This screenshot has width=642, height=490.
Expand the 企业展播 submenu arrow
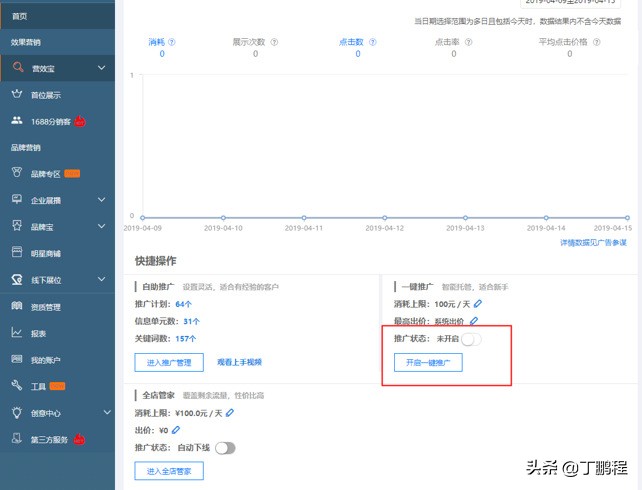(102, 199)
